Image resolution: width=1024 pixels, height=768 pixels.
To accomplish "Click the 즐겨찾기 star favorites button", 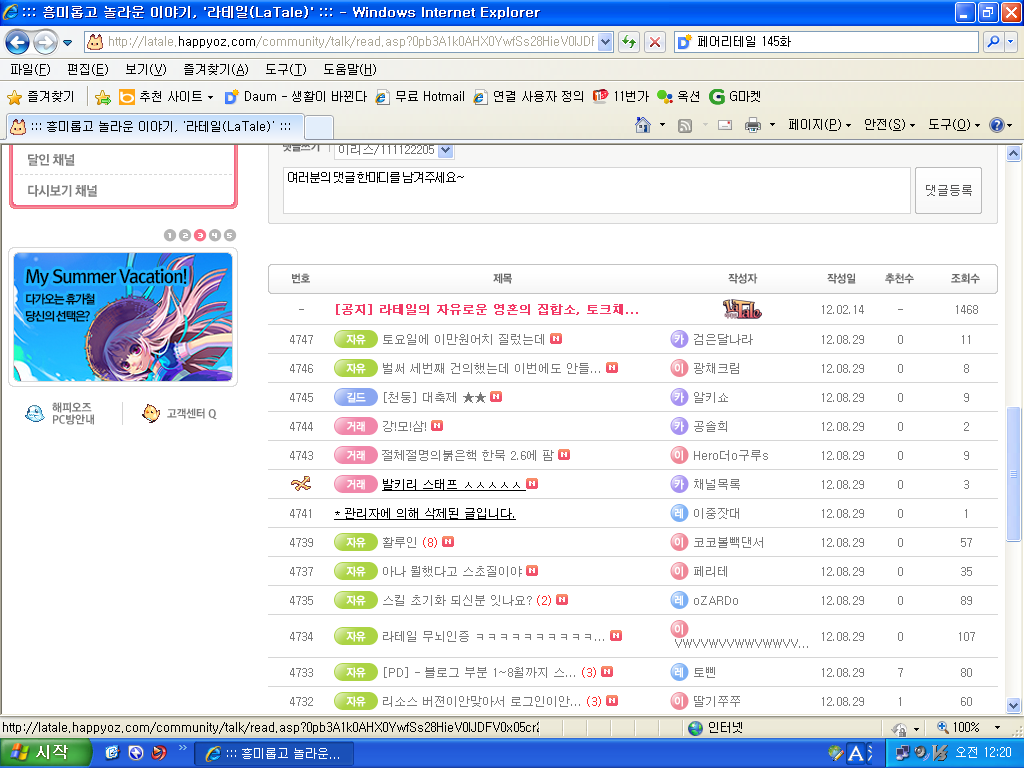I will coord(41,97).
